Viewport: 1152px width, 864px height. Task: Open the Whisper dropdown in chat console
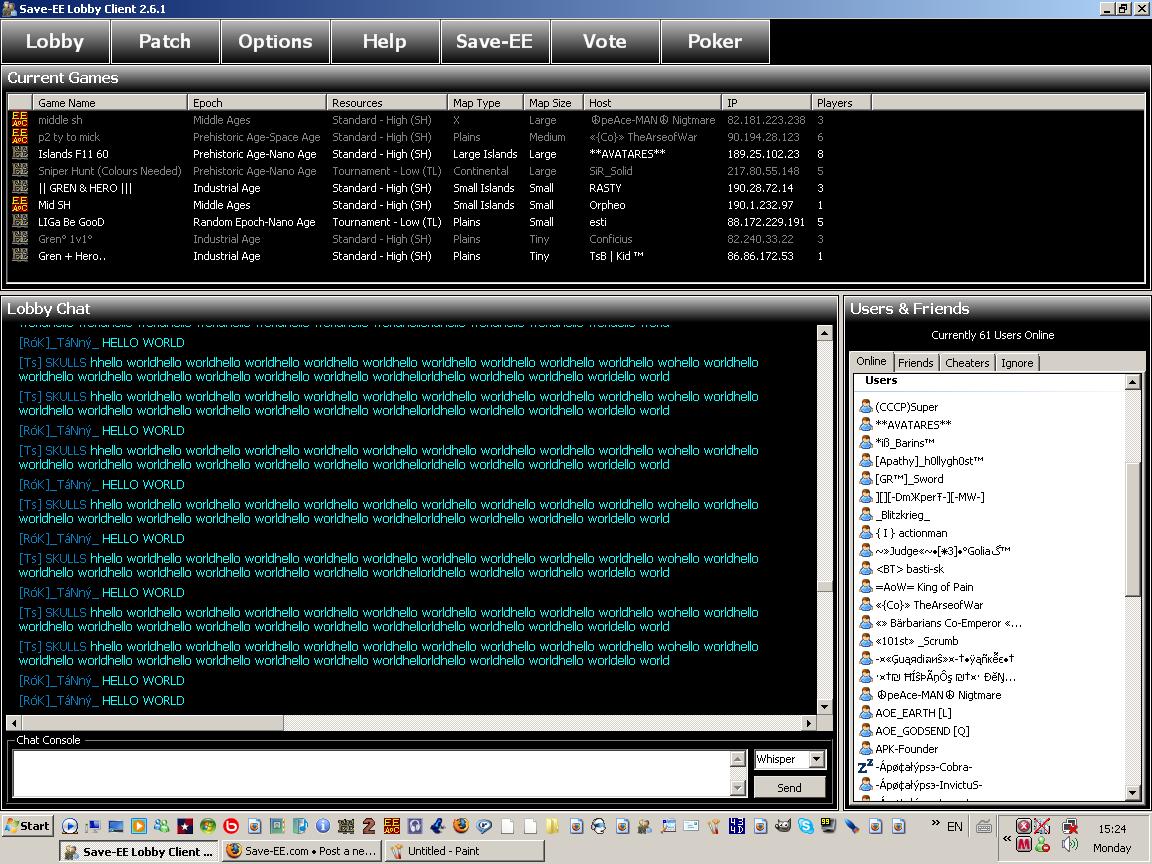pyautogui.click(x=816, y=759)
